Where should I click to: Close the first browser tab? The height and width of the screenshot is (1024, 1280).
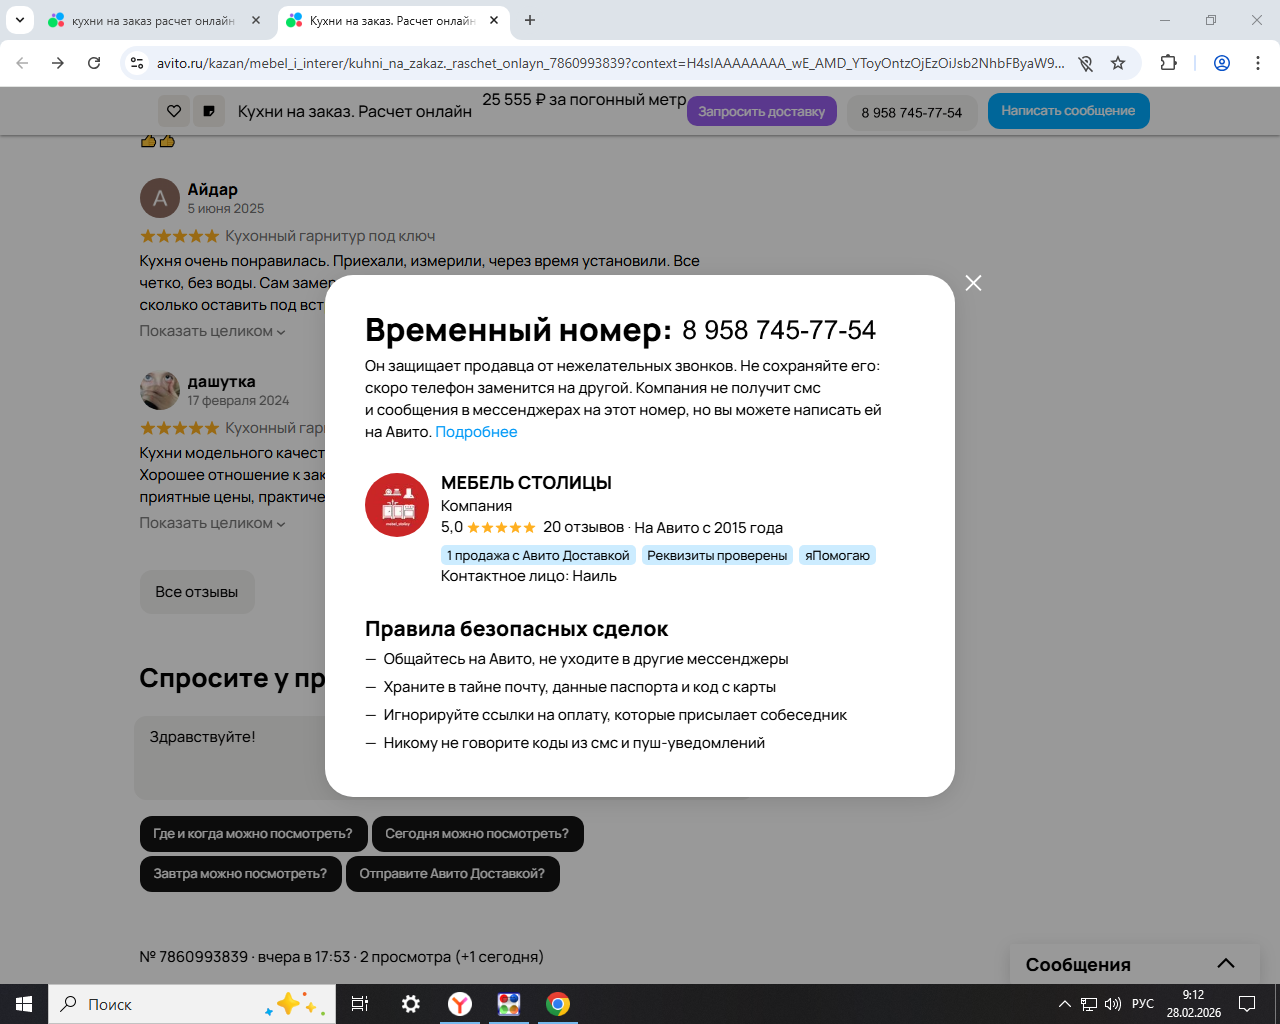[x=256, y=20]
